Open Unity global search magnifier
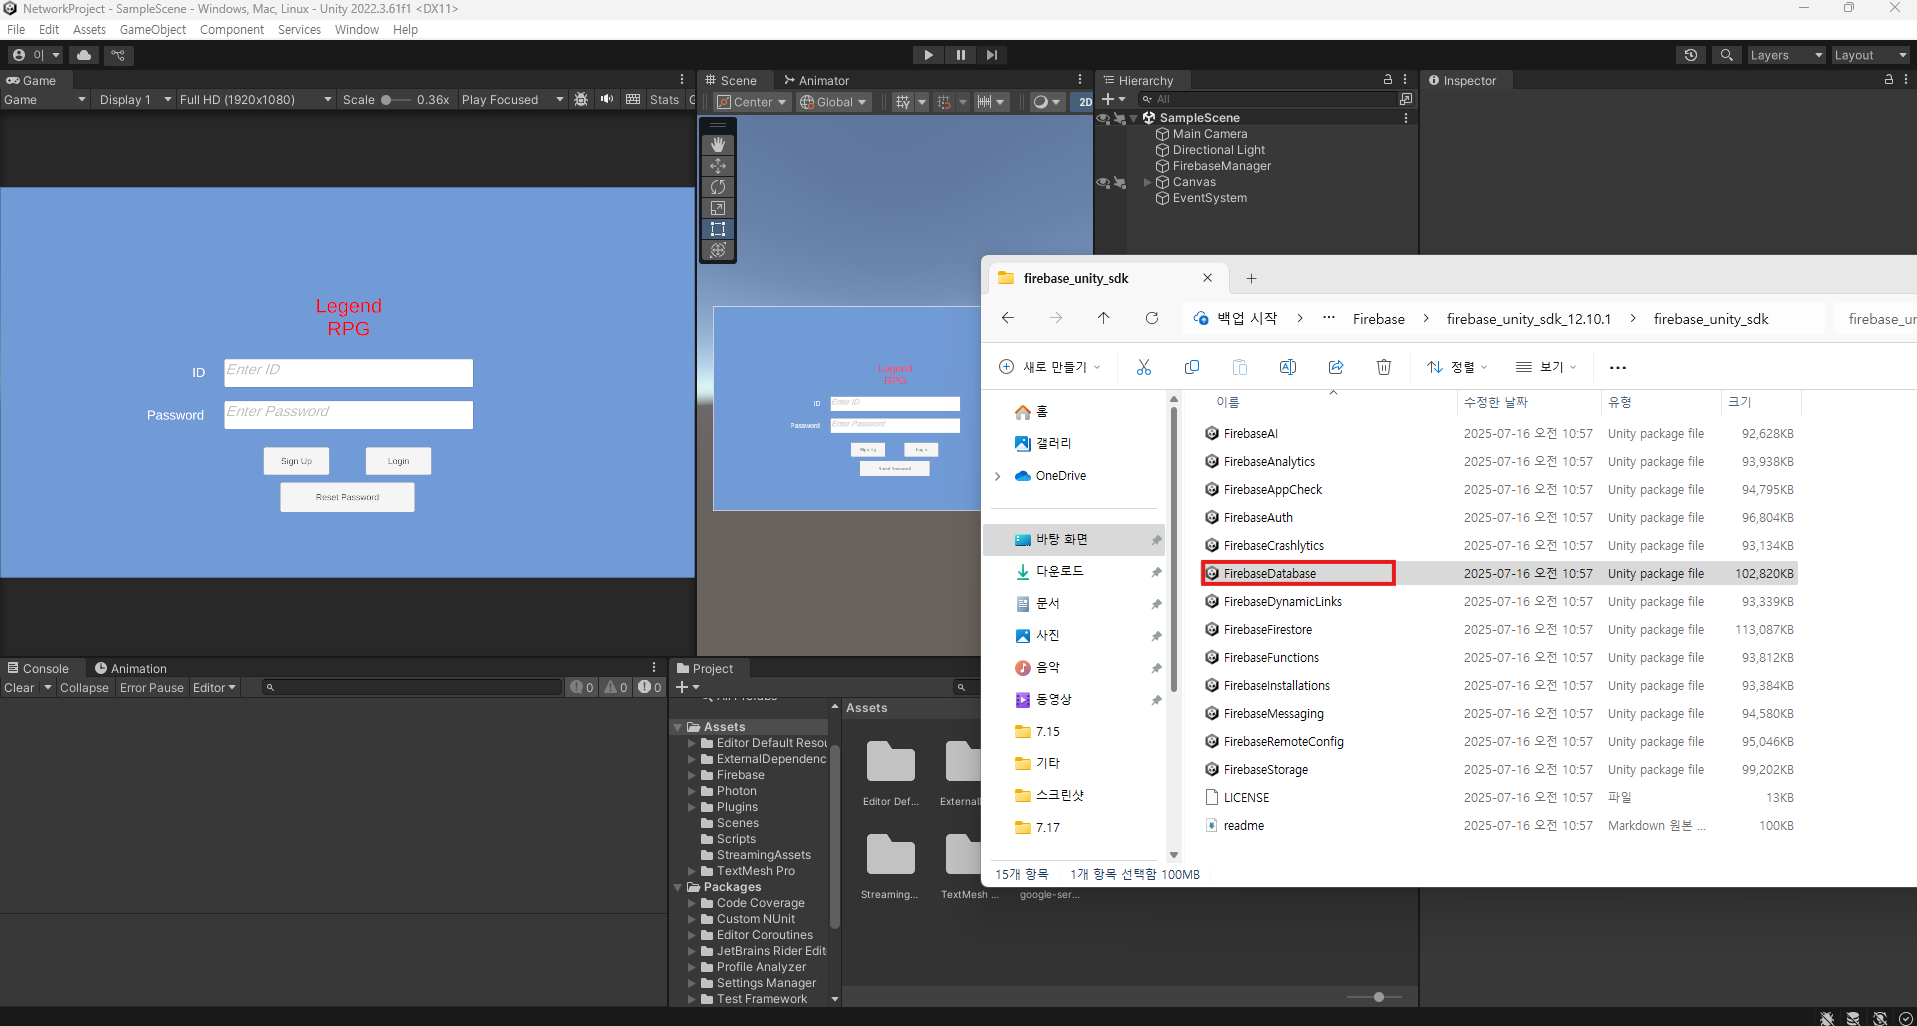Viewport: 1917px width, 1026px height. (1726, 55)
